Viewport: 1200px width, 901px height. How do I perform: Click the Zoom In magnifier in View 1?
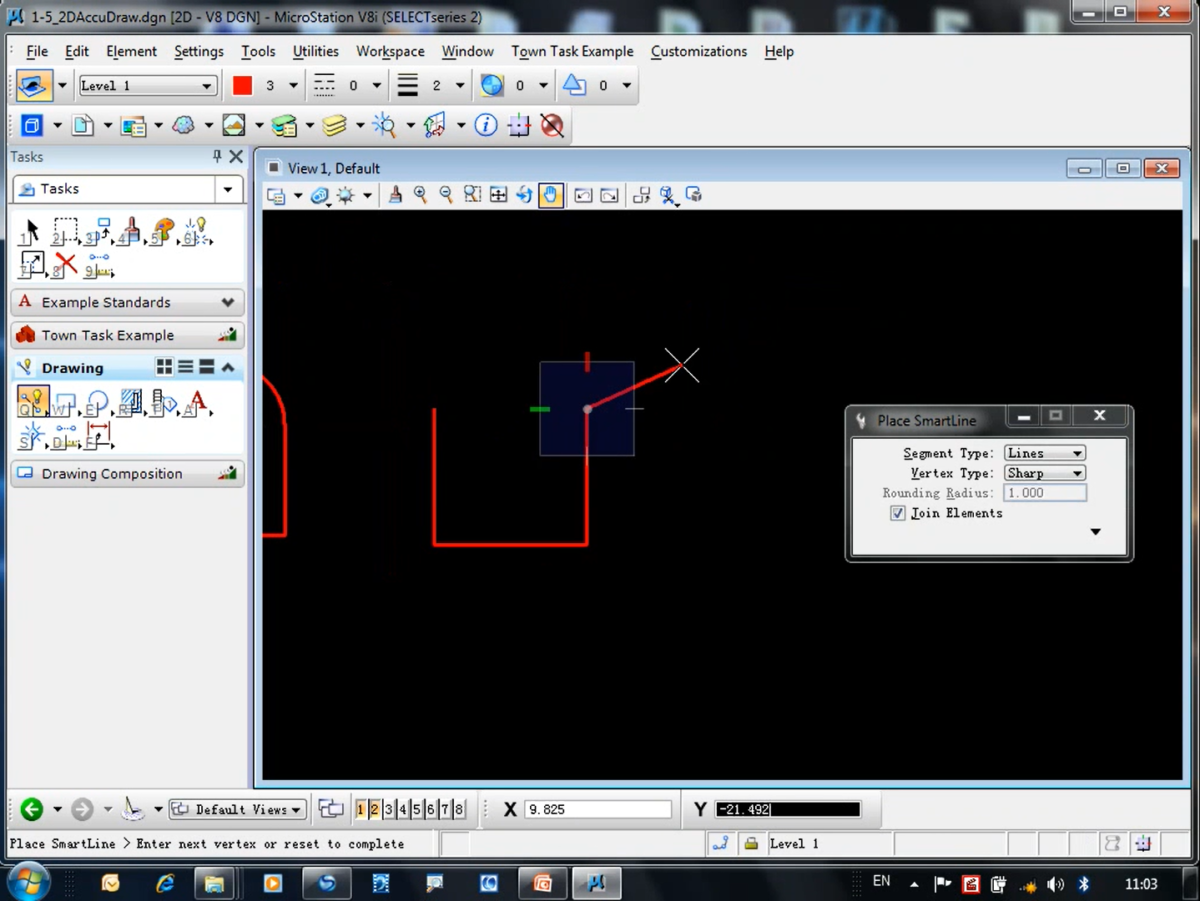(421, 195)
